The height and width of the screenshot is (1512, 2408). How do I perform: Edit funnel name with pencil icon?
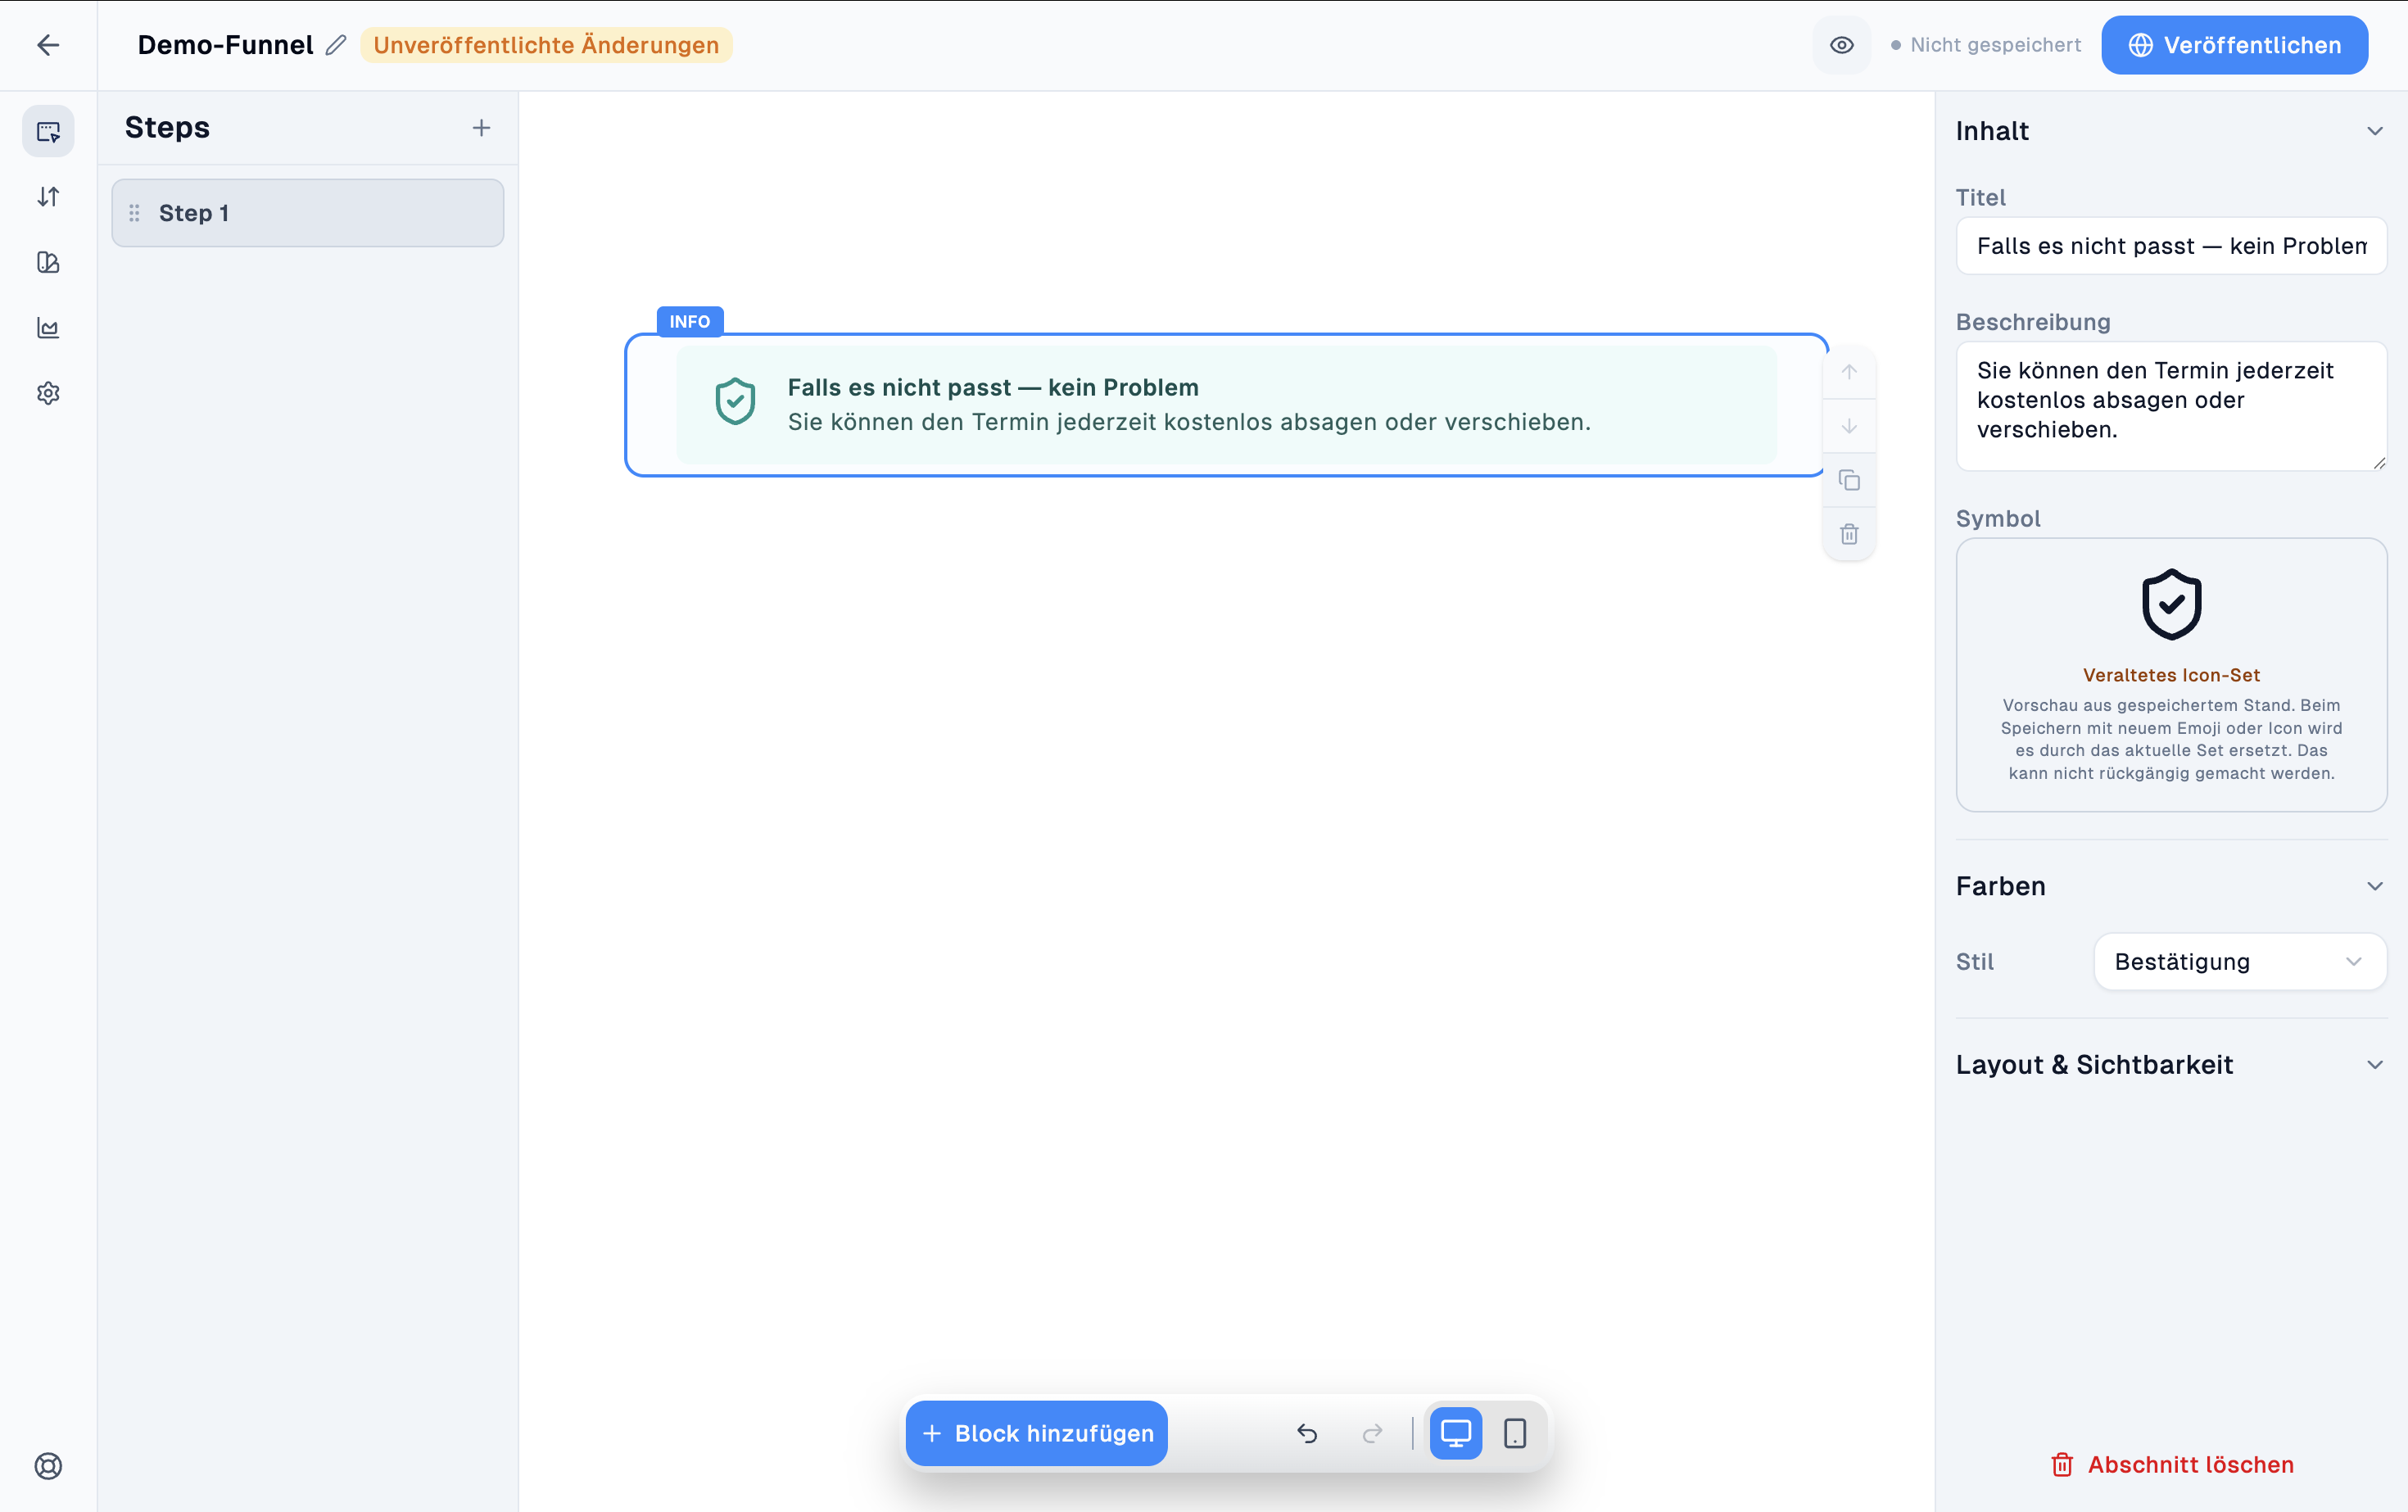point(336,45)
